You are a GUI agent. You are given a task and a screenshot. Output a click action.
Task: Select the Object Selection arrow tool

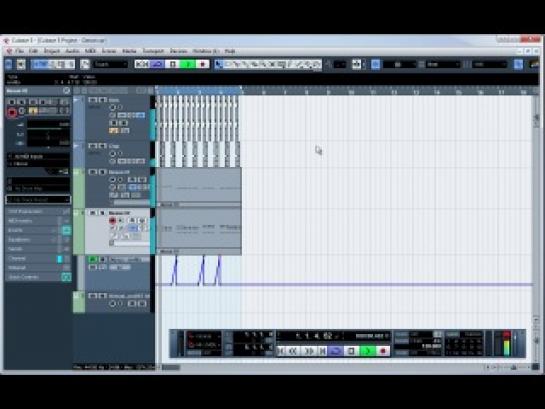click(219, 64)
